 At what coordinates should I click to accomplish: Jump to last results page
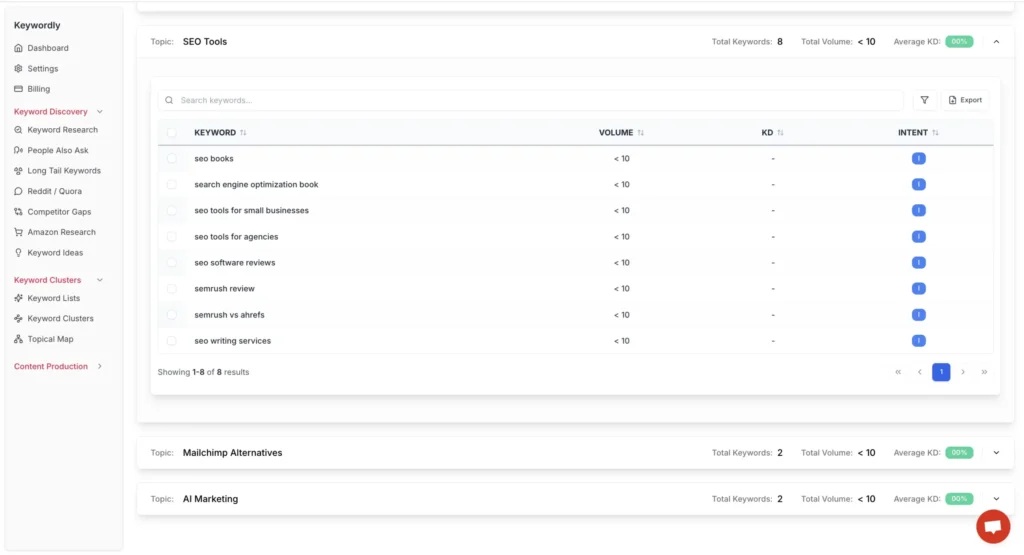coord(984,372)
